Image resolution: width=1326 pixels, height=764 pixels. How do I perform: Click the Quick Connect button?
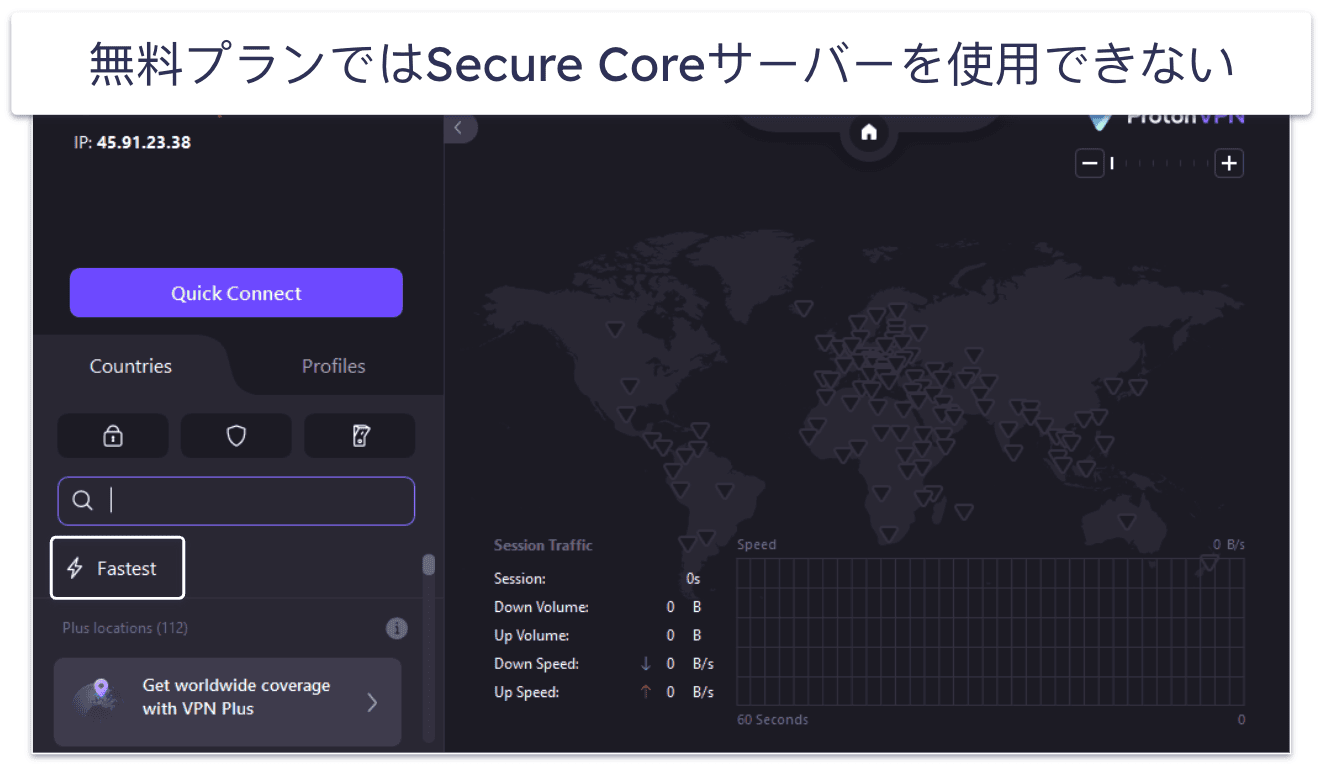click(236, 293)
